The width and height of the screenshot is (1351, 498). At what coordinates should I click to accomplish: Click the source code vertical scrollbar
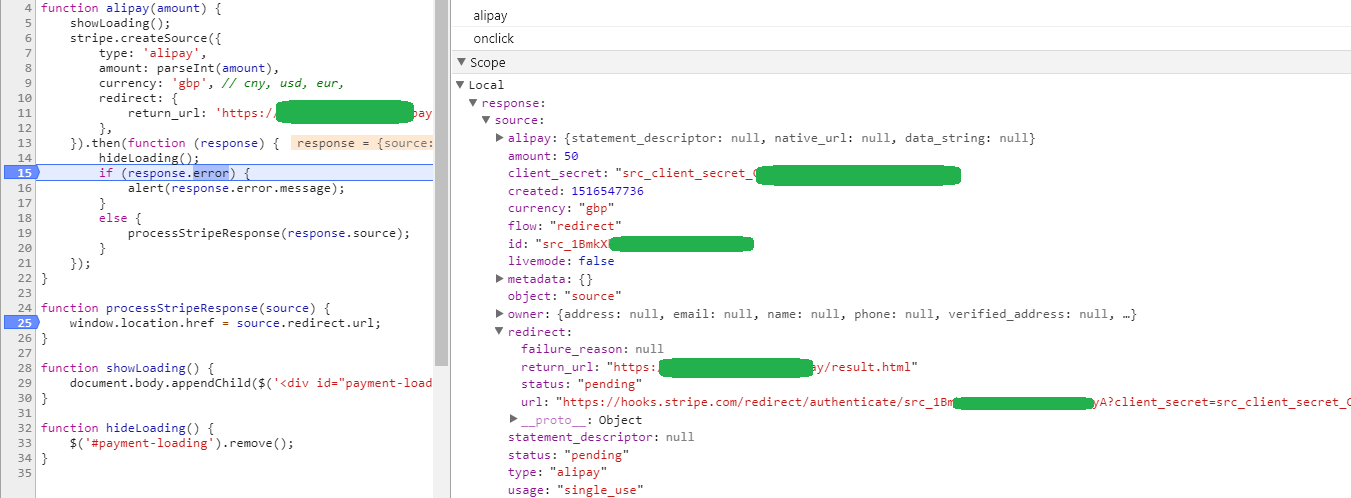click(441, 180)
